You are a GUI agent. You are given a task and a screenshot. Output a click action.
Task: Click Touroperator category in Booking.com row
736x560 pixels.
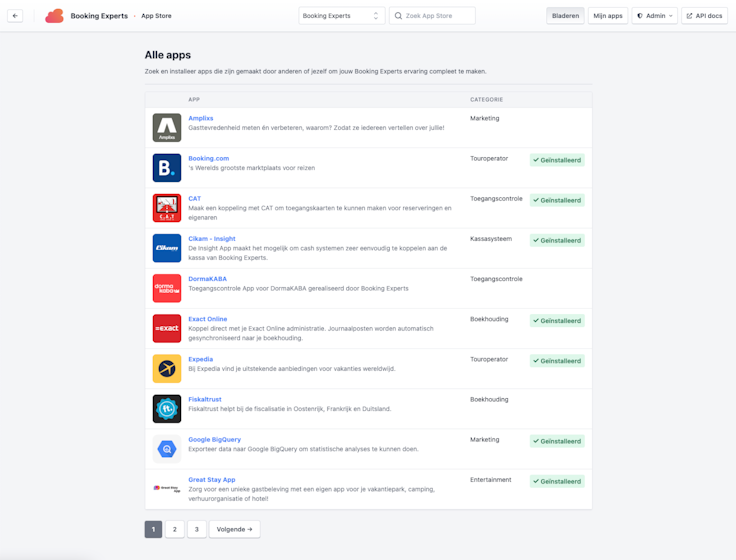tap(489, 158)
